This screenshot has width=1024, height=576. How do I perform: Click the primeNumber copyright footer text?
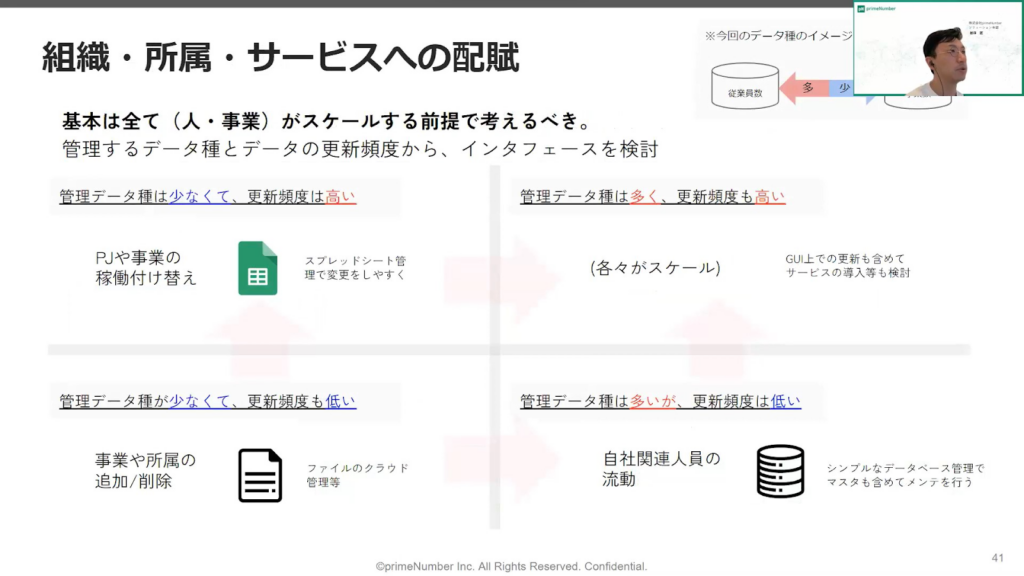511,566
